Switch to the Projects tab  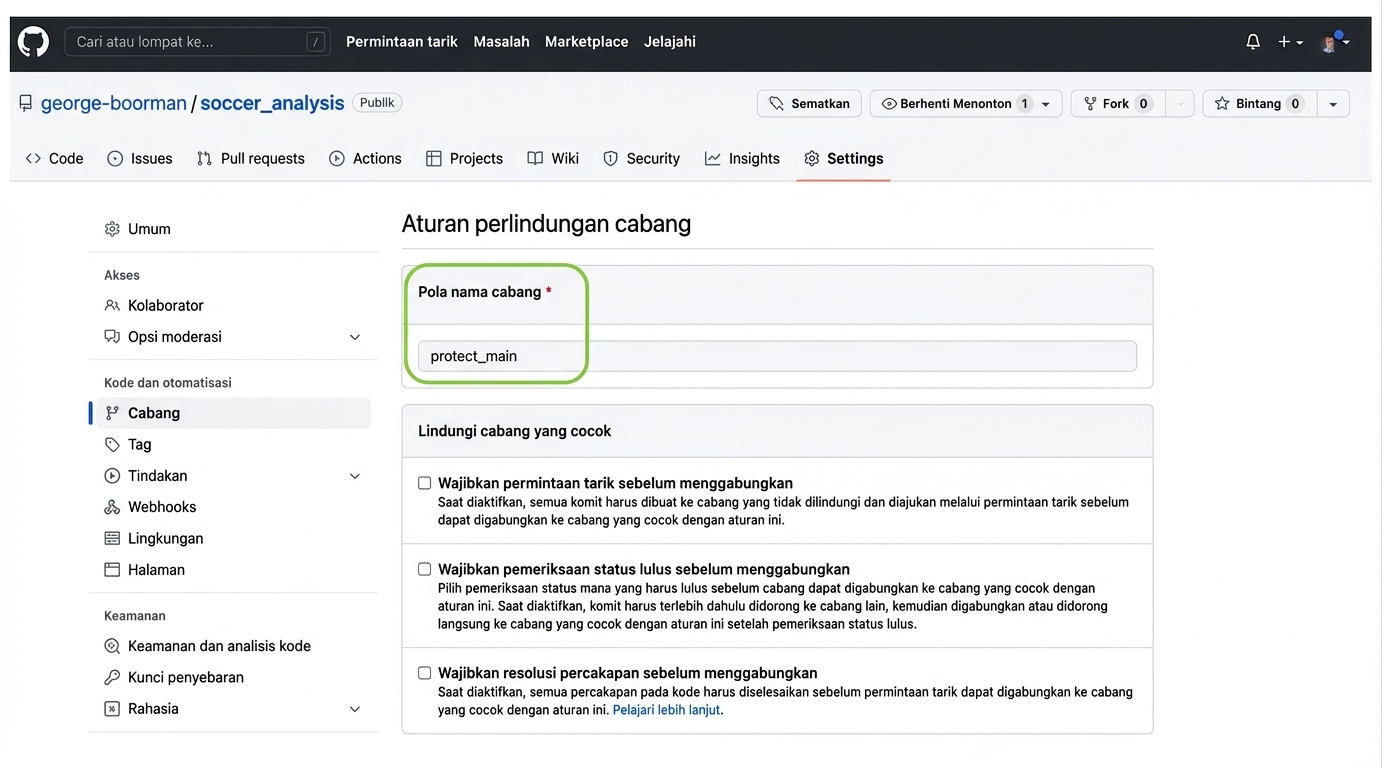tap(464, 159)
